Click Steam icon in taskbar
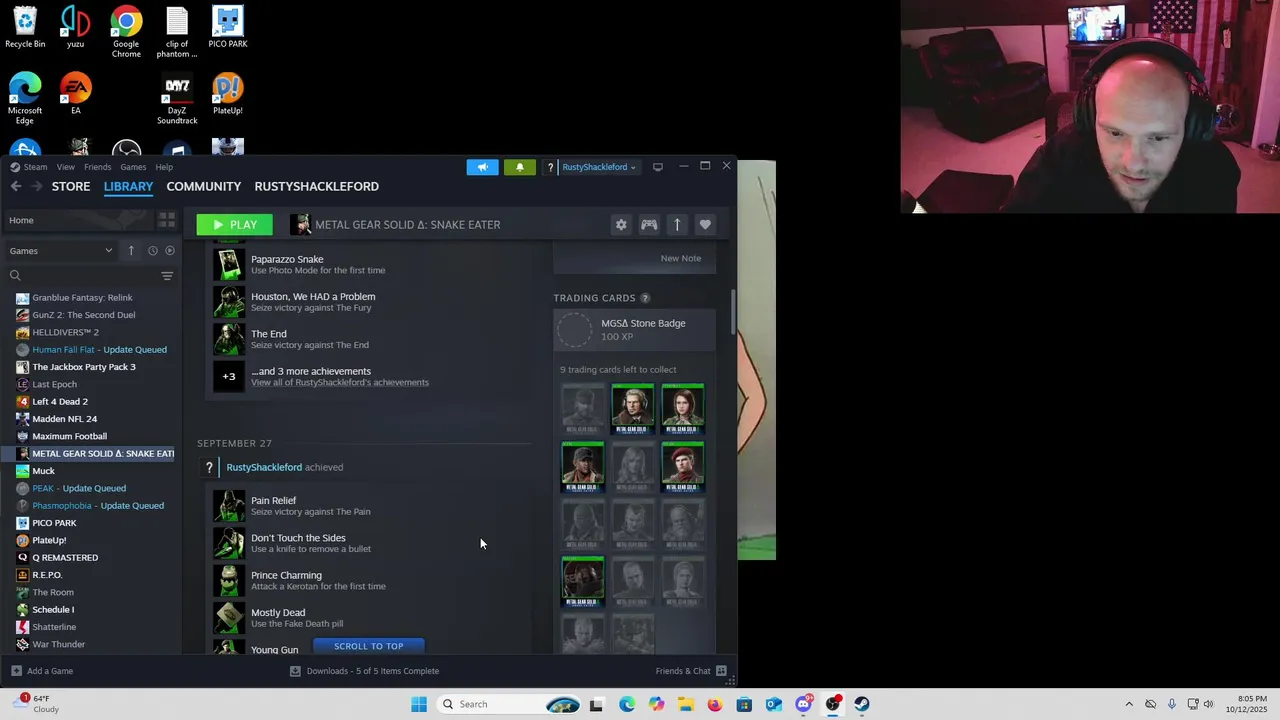The height and width of the screenshot is (720, 1280). coord(862,704)
